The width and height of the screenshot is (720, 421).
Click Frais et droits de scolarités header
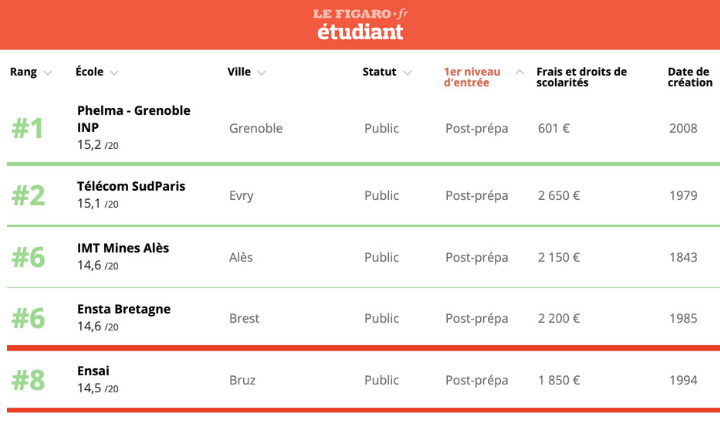(581, 77)
